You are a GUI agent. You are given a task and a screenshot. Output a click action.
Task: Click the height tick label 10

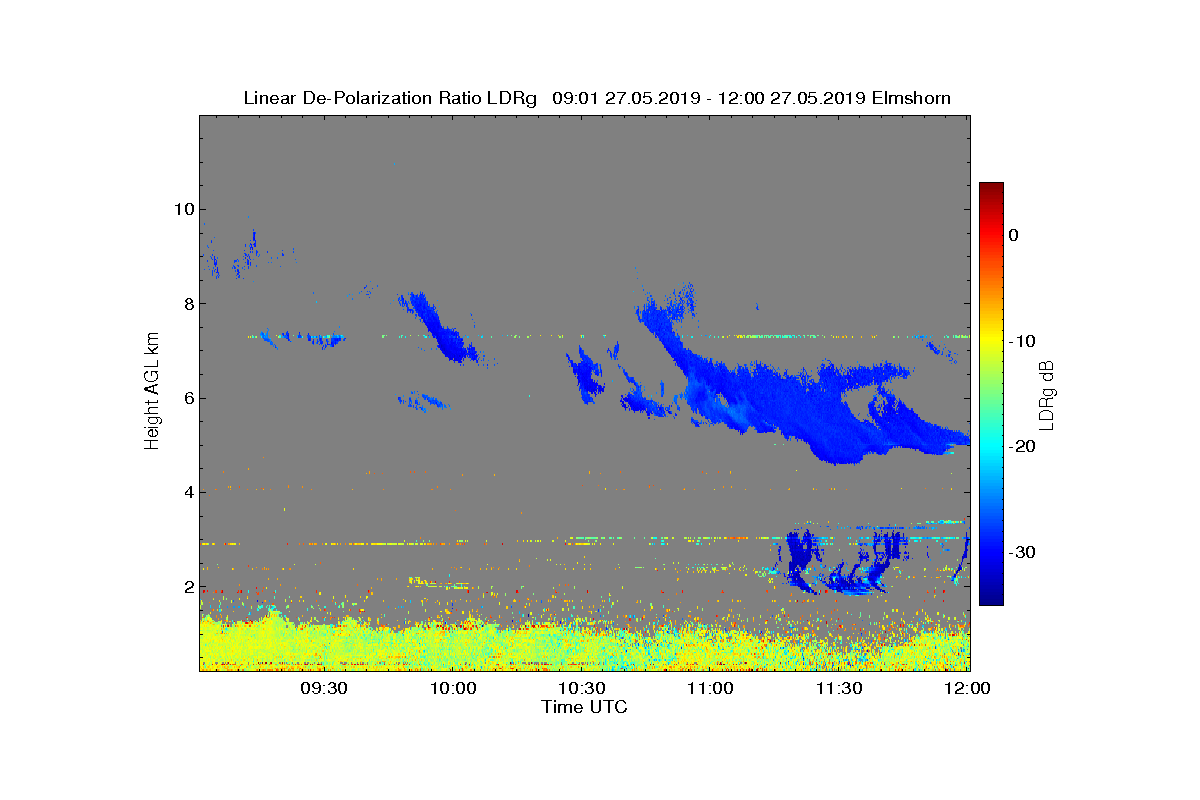183,209
